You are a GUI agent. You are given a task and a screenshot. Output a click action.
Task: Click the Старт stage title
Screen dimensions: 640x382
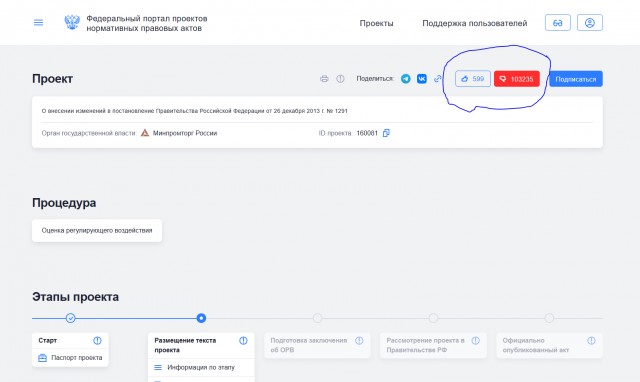48,340
